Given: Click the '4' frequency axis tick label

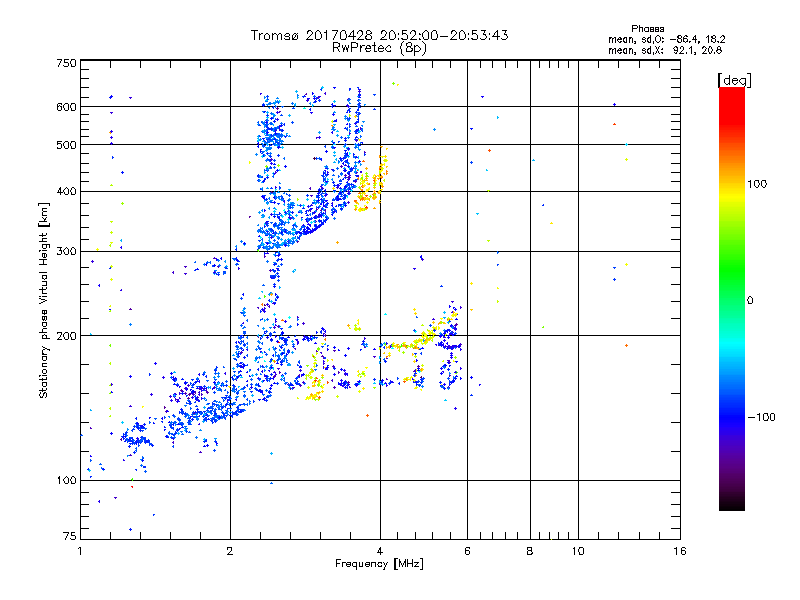Looking at the screenshot, I should [380, 551].
